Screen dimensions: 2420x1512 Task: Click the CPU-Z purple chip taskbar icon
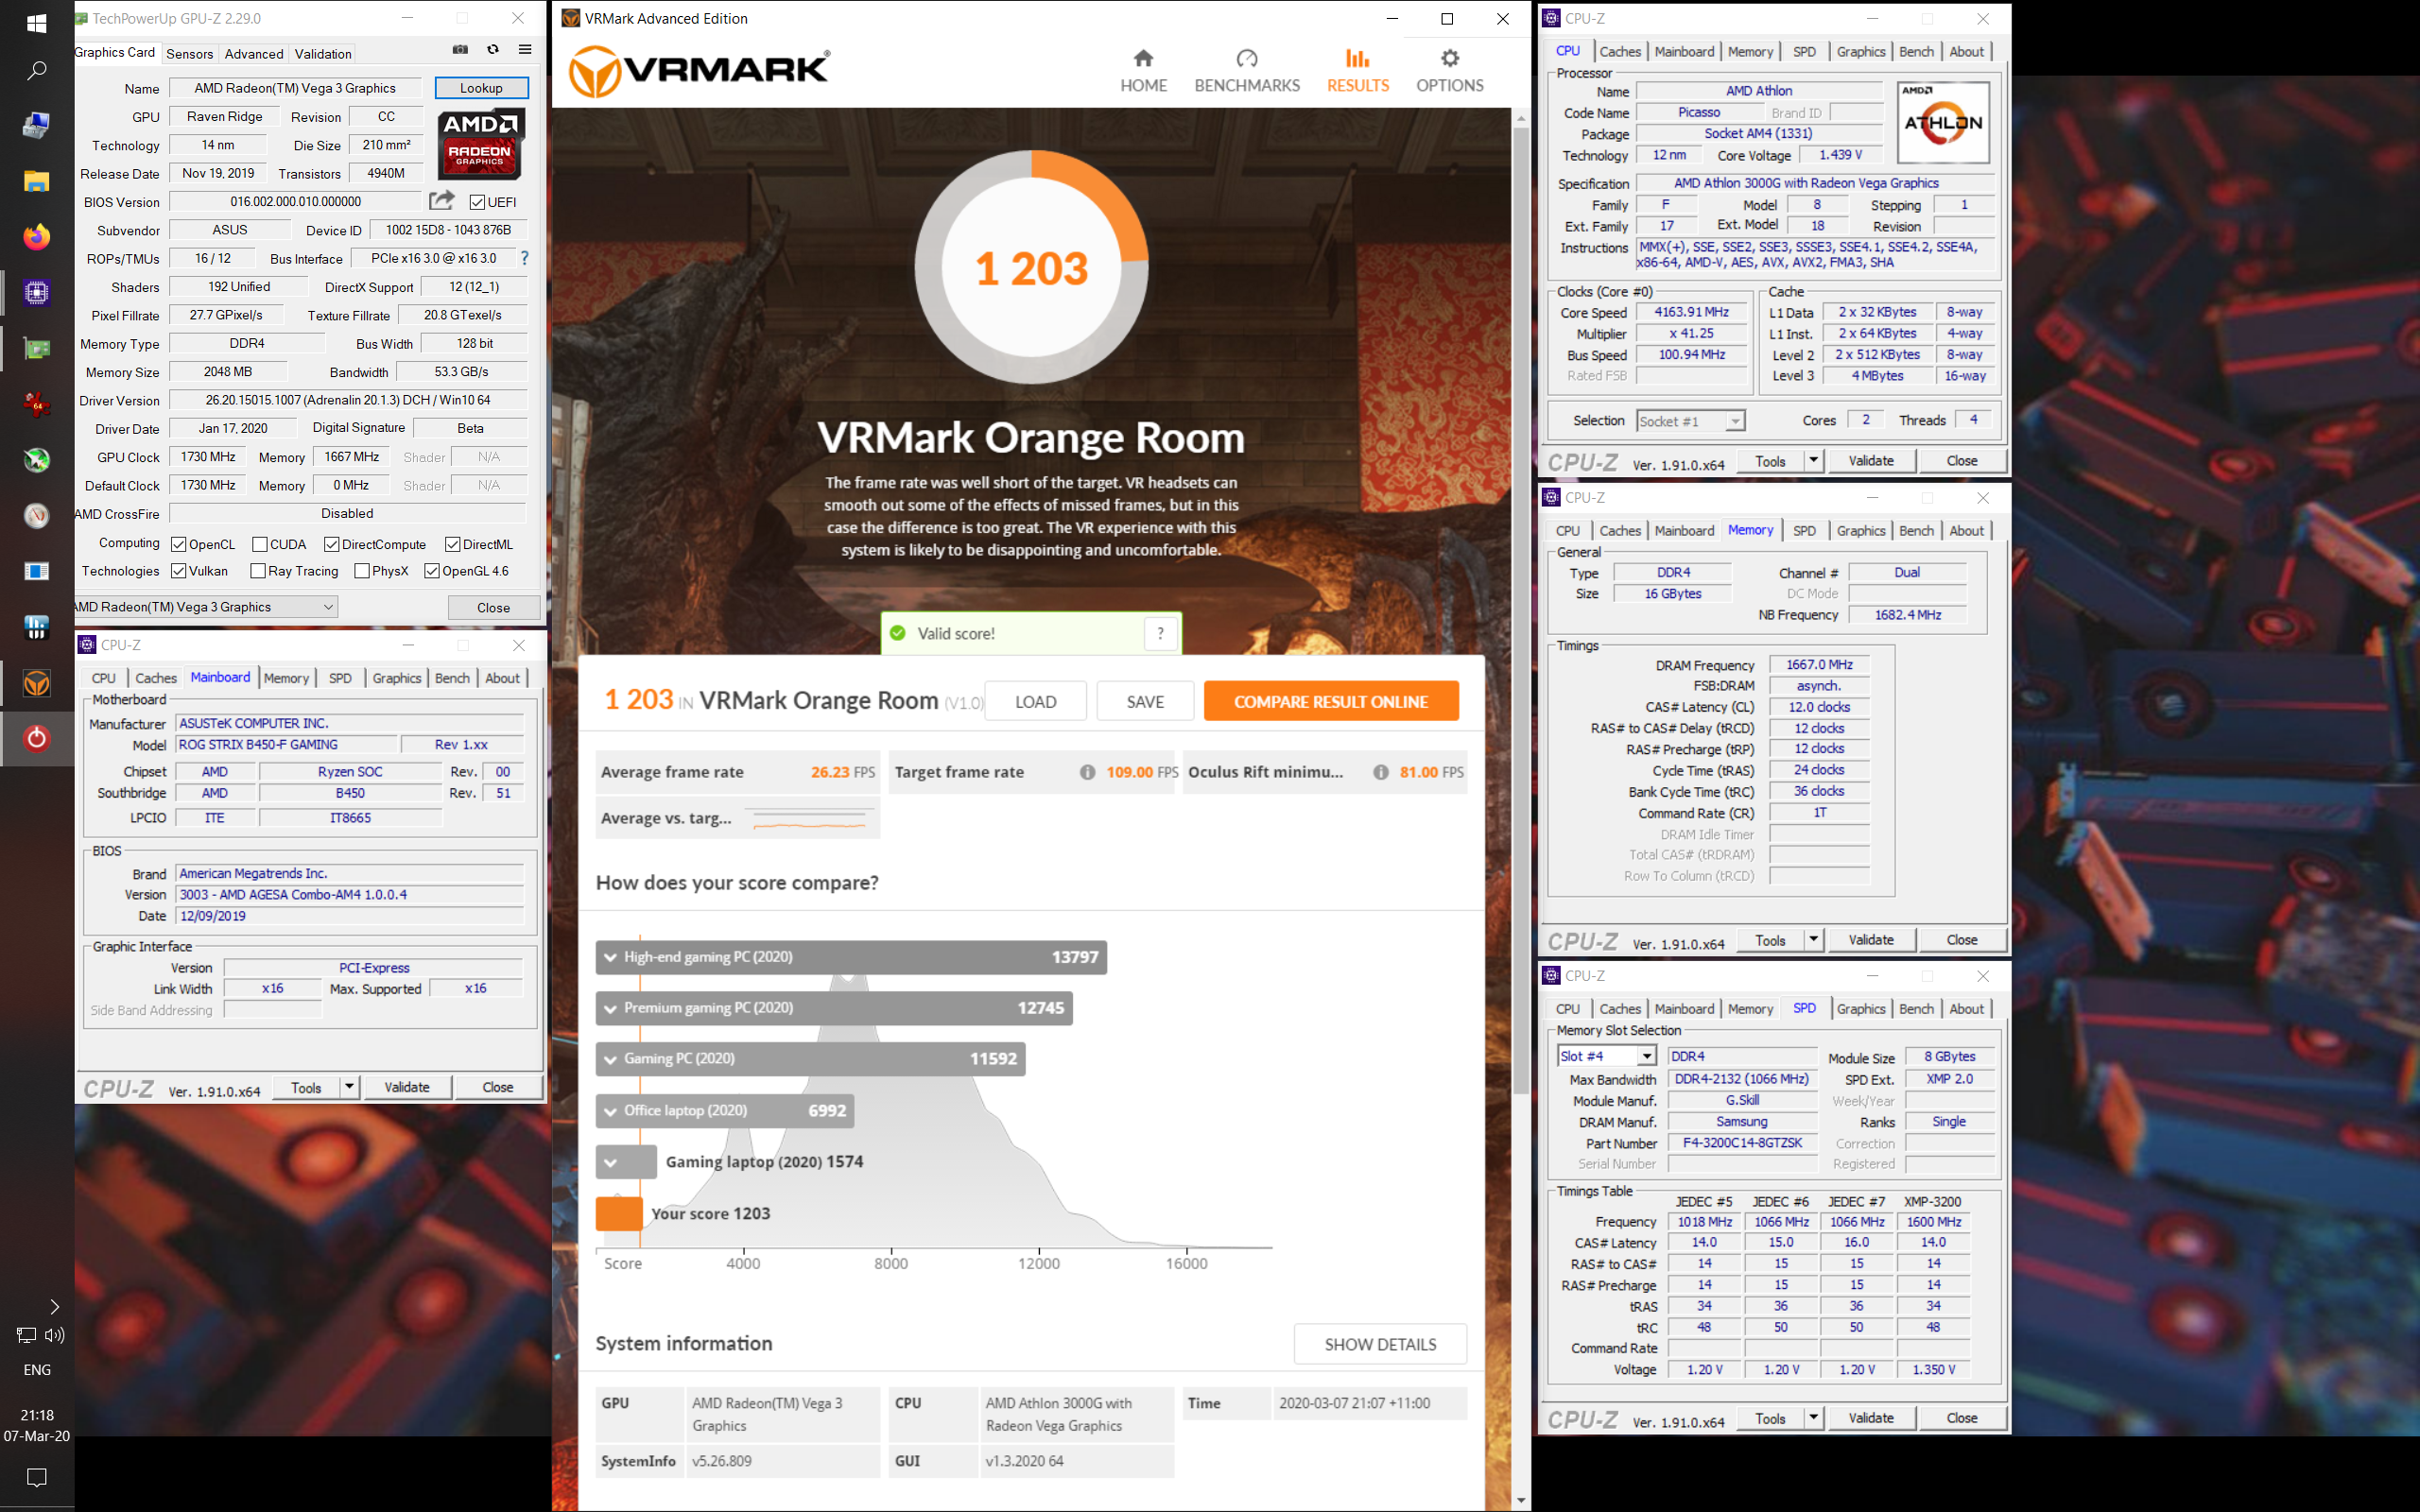37,293
